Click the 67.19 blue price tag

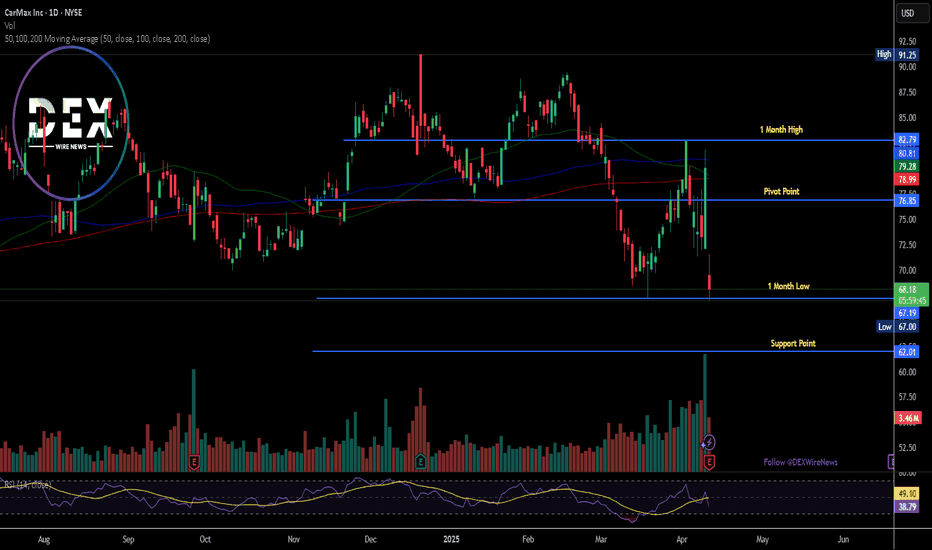907,313
